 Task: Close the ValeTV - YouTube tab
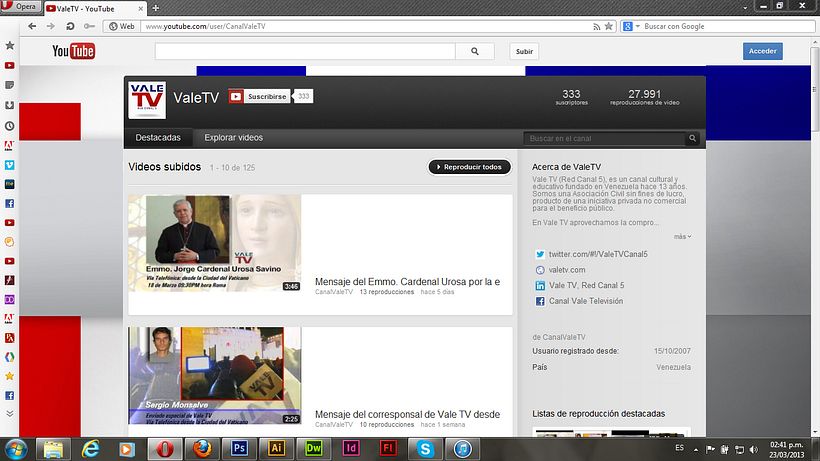141,9
